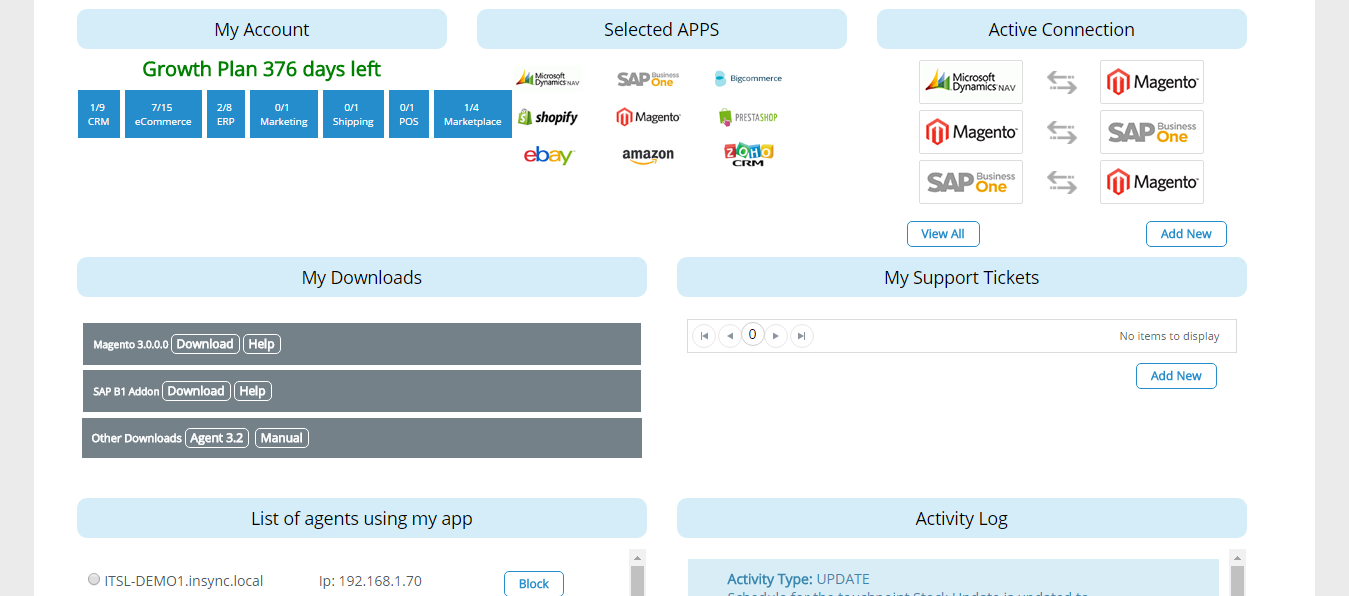Open Help for Magento 3.0.0.0

coord(262,344)
